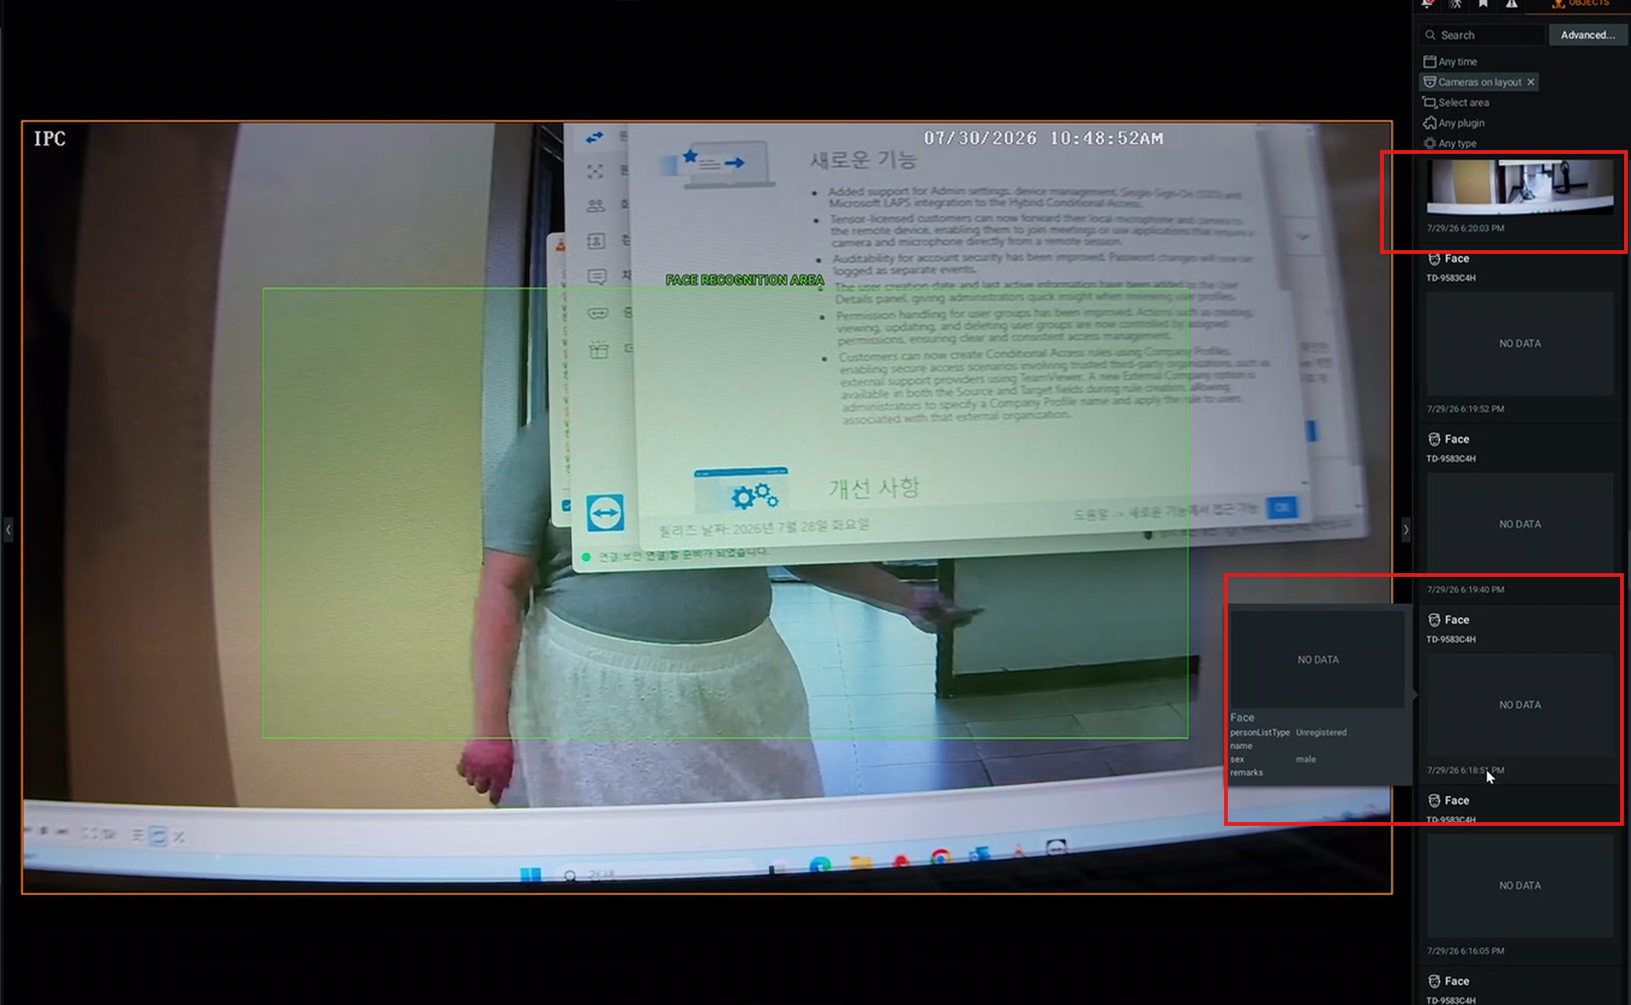The image size is (1631, 1005).
Task: Select the NO DATA preview dated 6:19:40 PM
Action: click(x=1520, y=525)
